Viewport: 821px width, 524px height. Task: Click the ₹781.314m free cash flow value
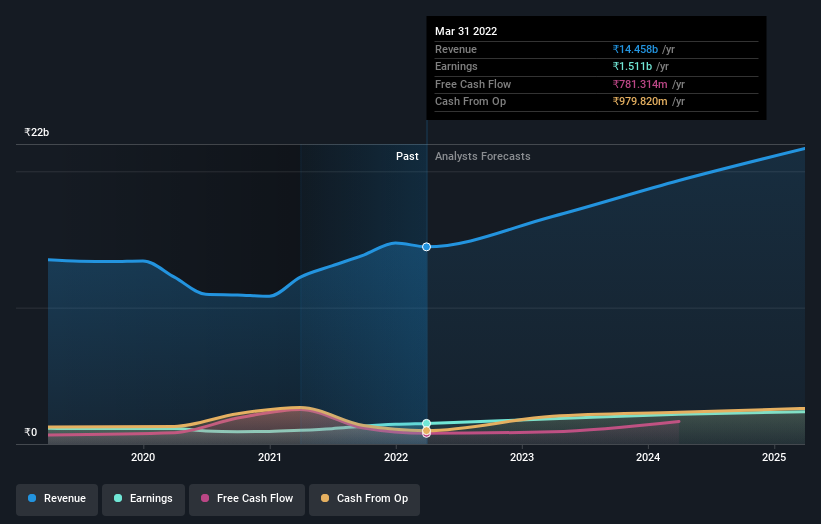pyautogui.click(x=640, y=84)
